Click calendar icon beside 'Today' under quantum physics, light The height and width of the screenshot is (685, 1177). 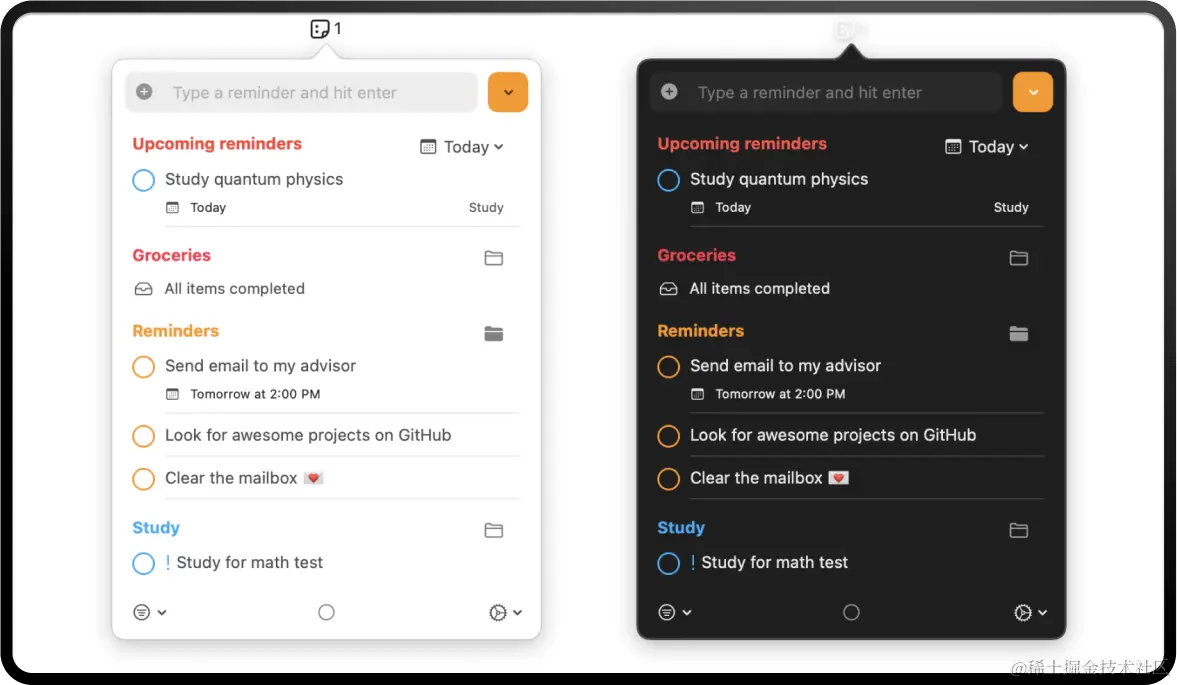click(173, 208)
